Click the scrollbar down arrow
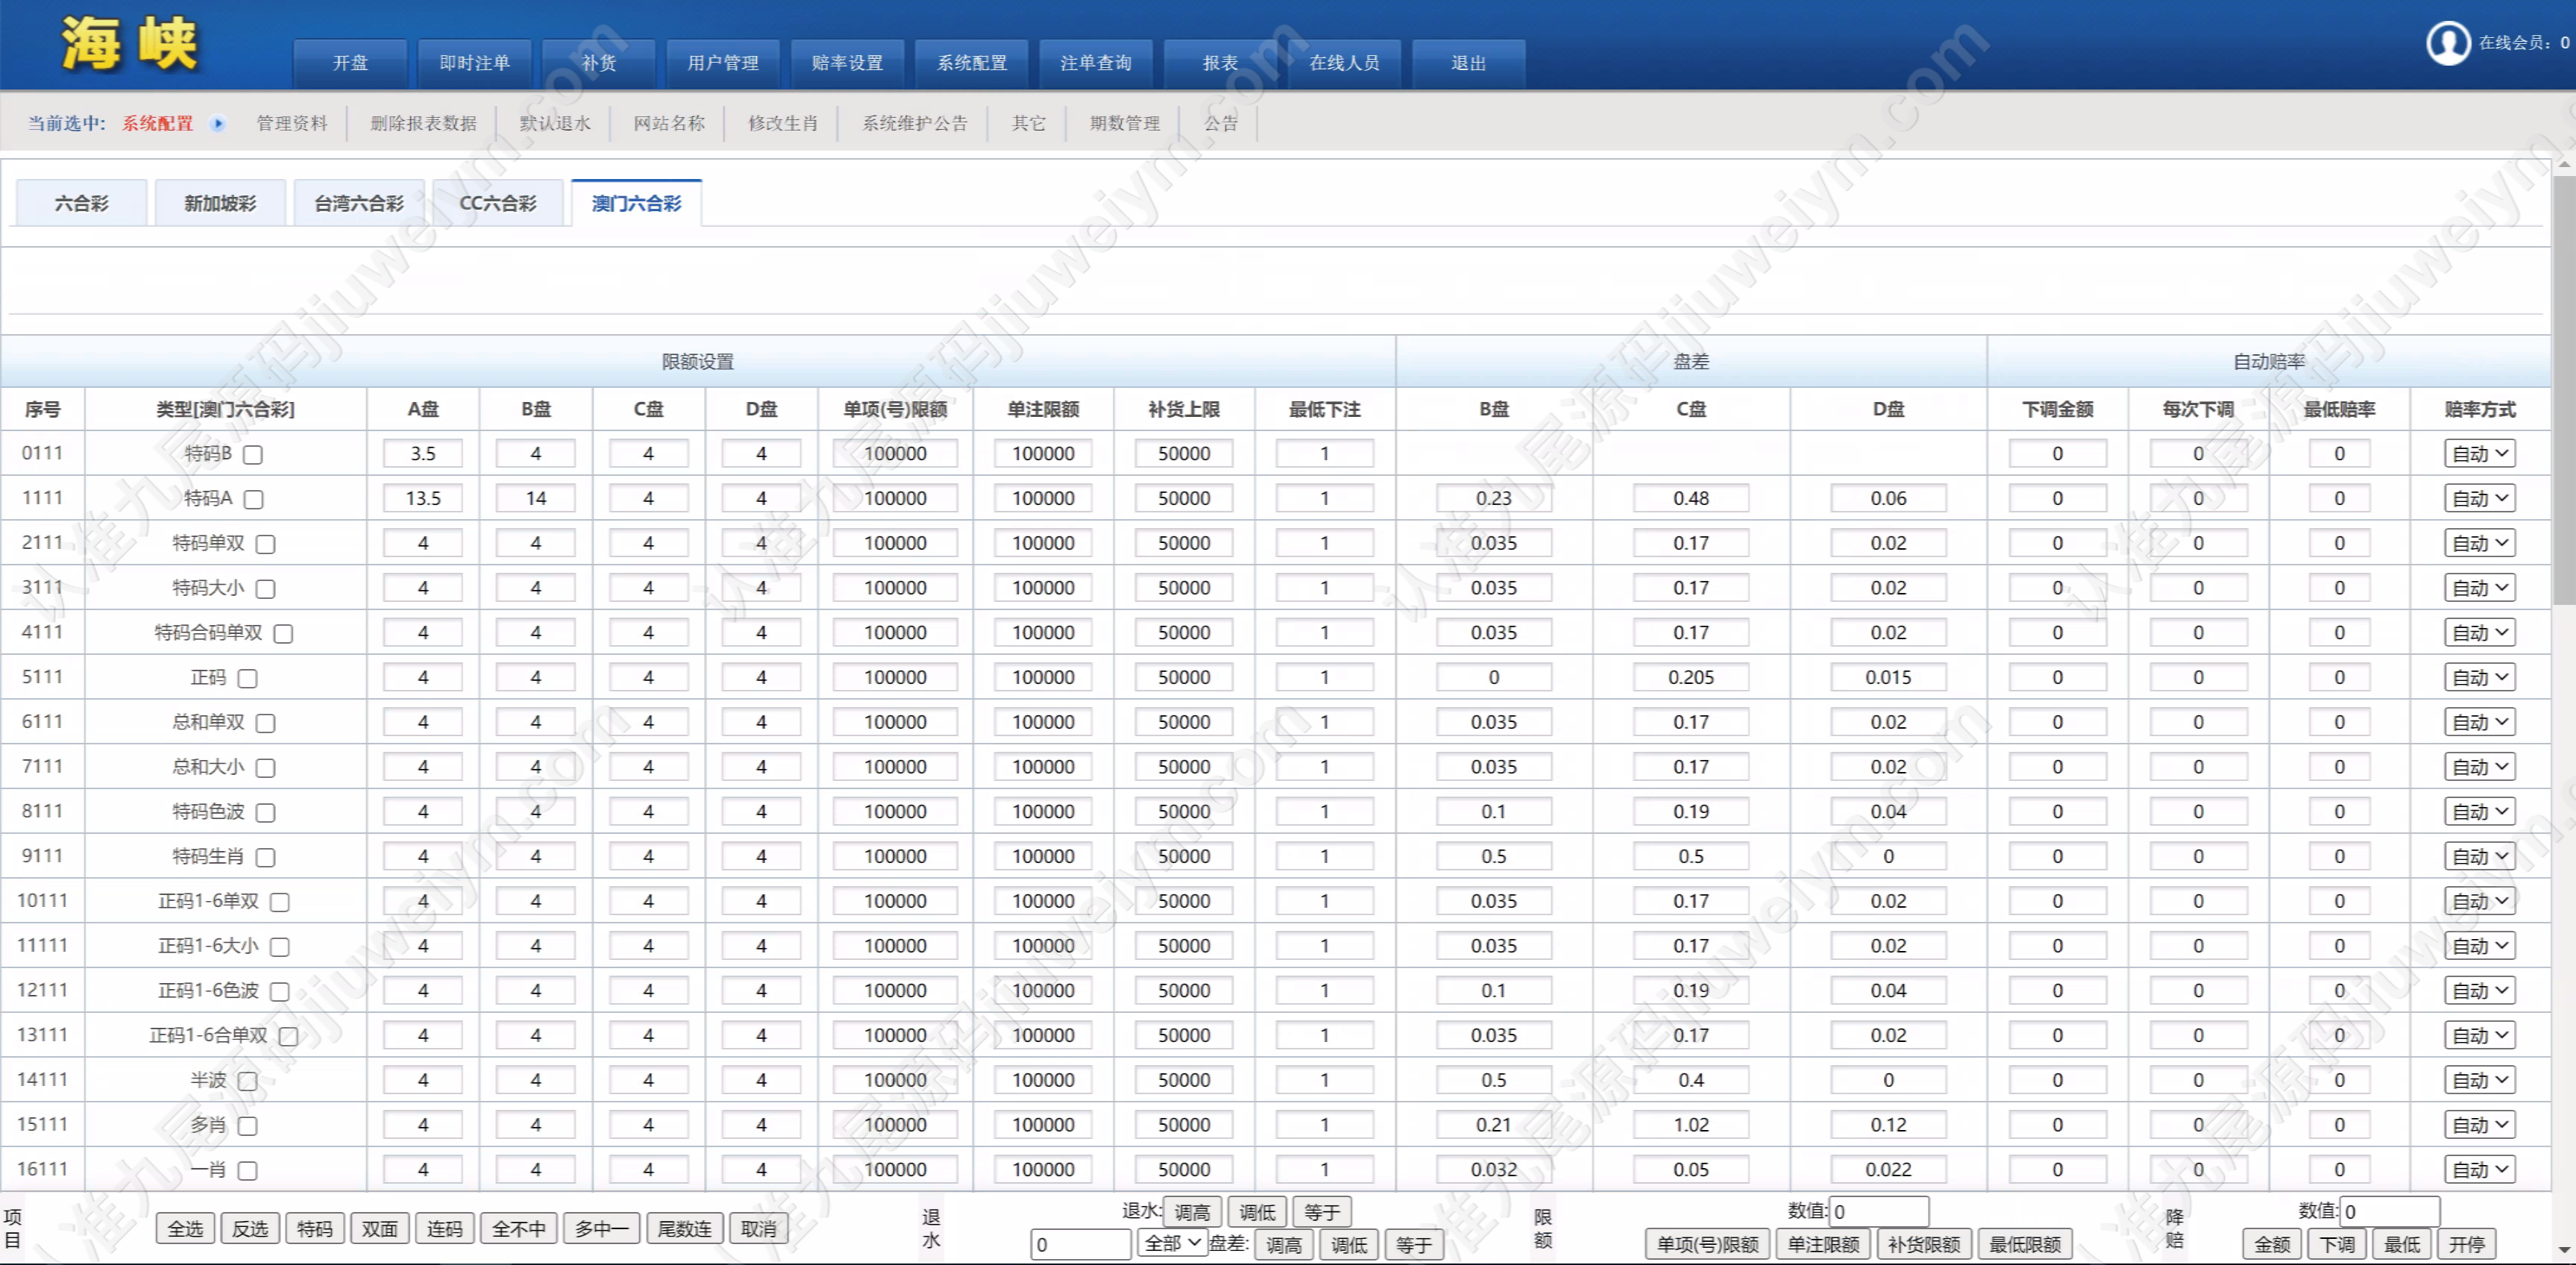Image resolution: width=2576 pixels, height=1265 pixels. pos(2564,1250)
